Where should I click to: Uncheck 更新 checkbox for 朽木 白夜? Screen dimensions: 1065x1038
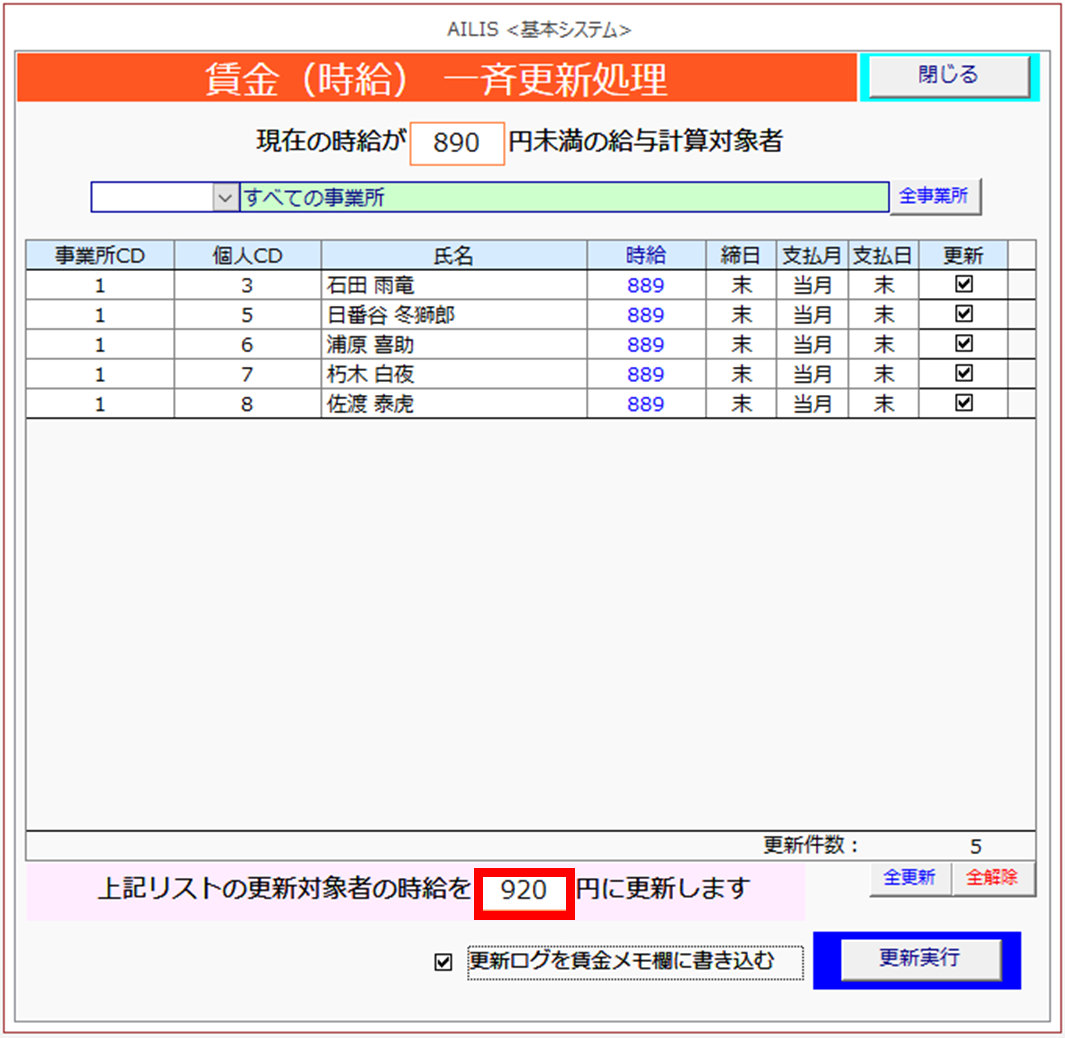click(x=964, y=374)
